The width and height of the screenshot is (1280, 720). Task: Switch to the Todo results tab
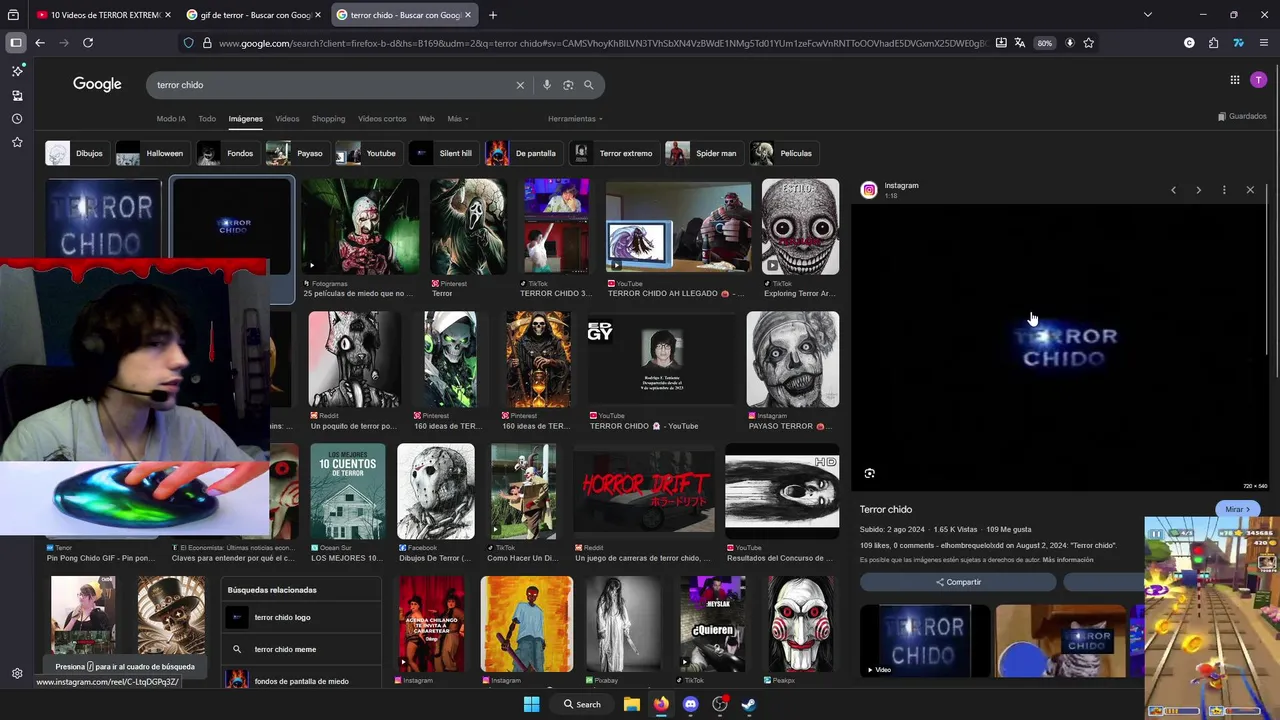[207, 119]
